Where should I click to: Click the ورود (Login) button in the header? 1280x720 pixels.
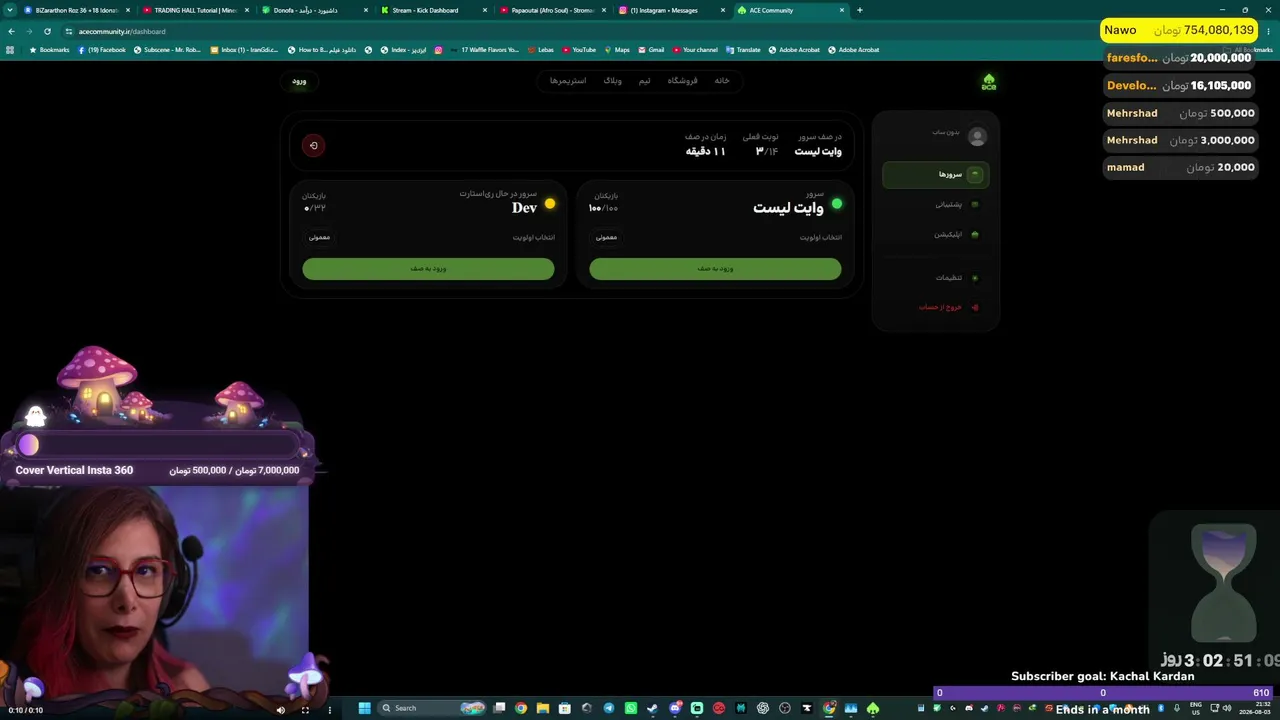299,81
